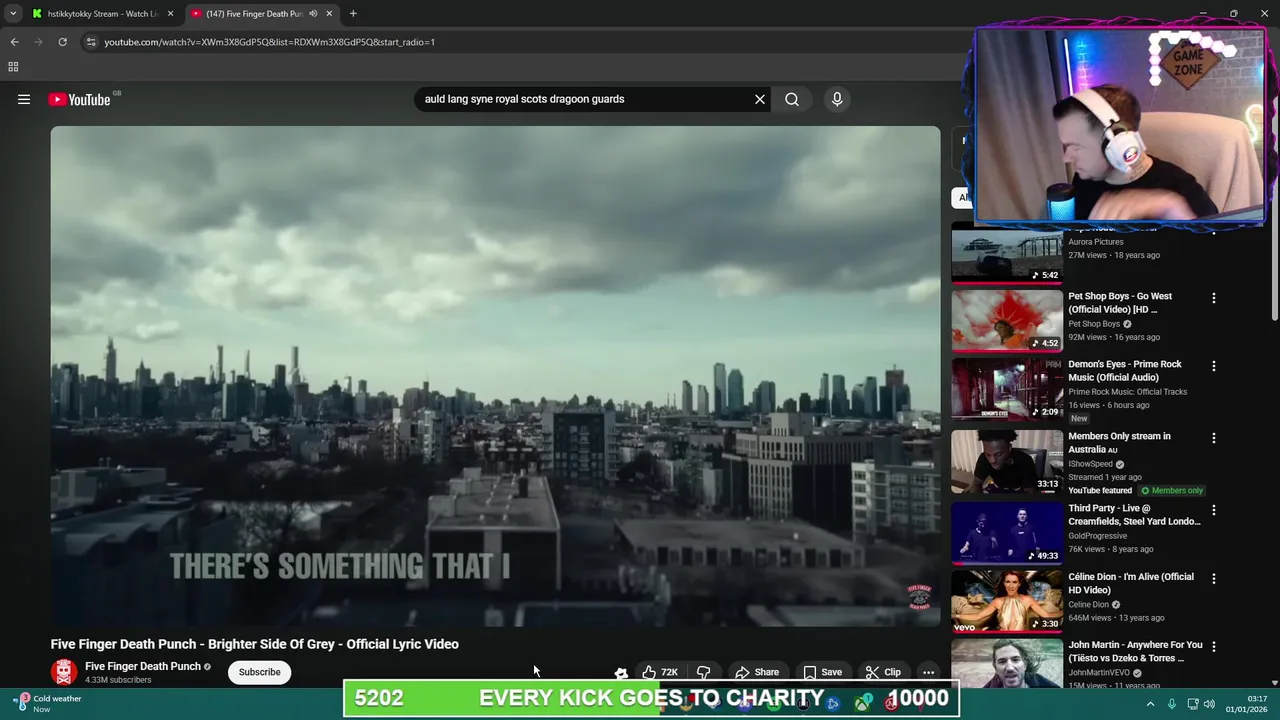Open options menu for Céline Dion video

pos(1214,578)
